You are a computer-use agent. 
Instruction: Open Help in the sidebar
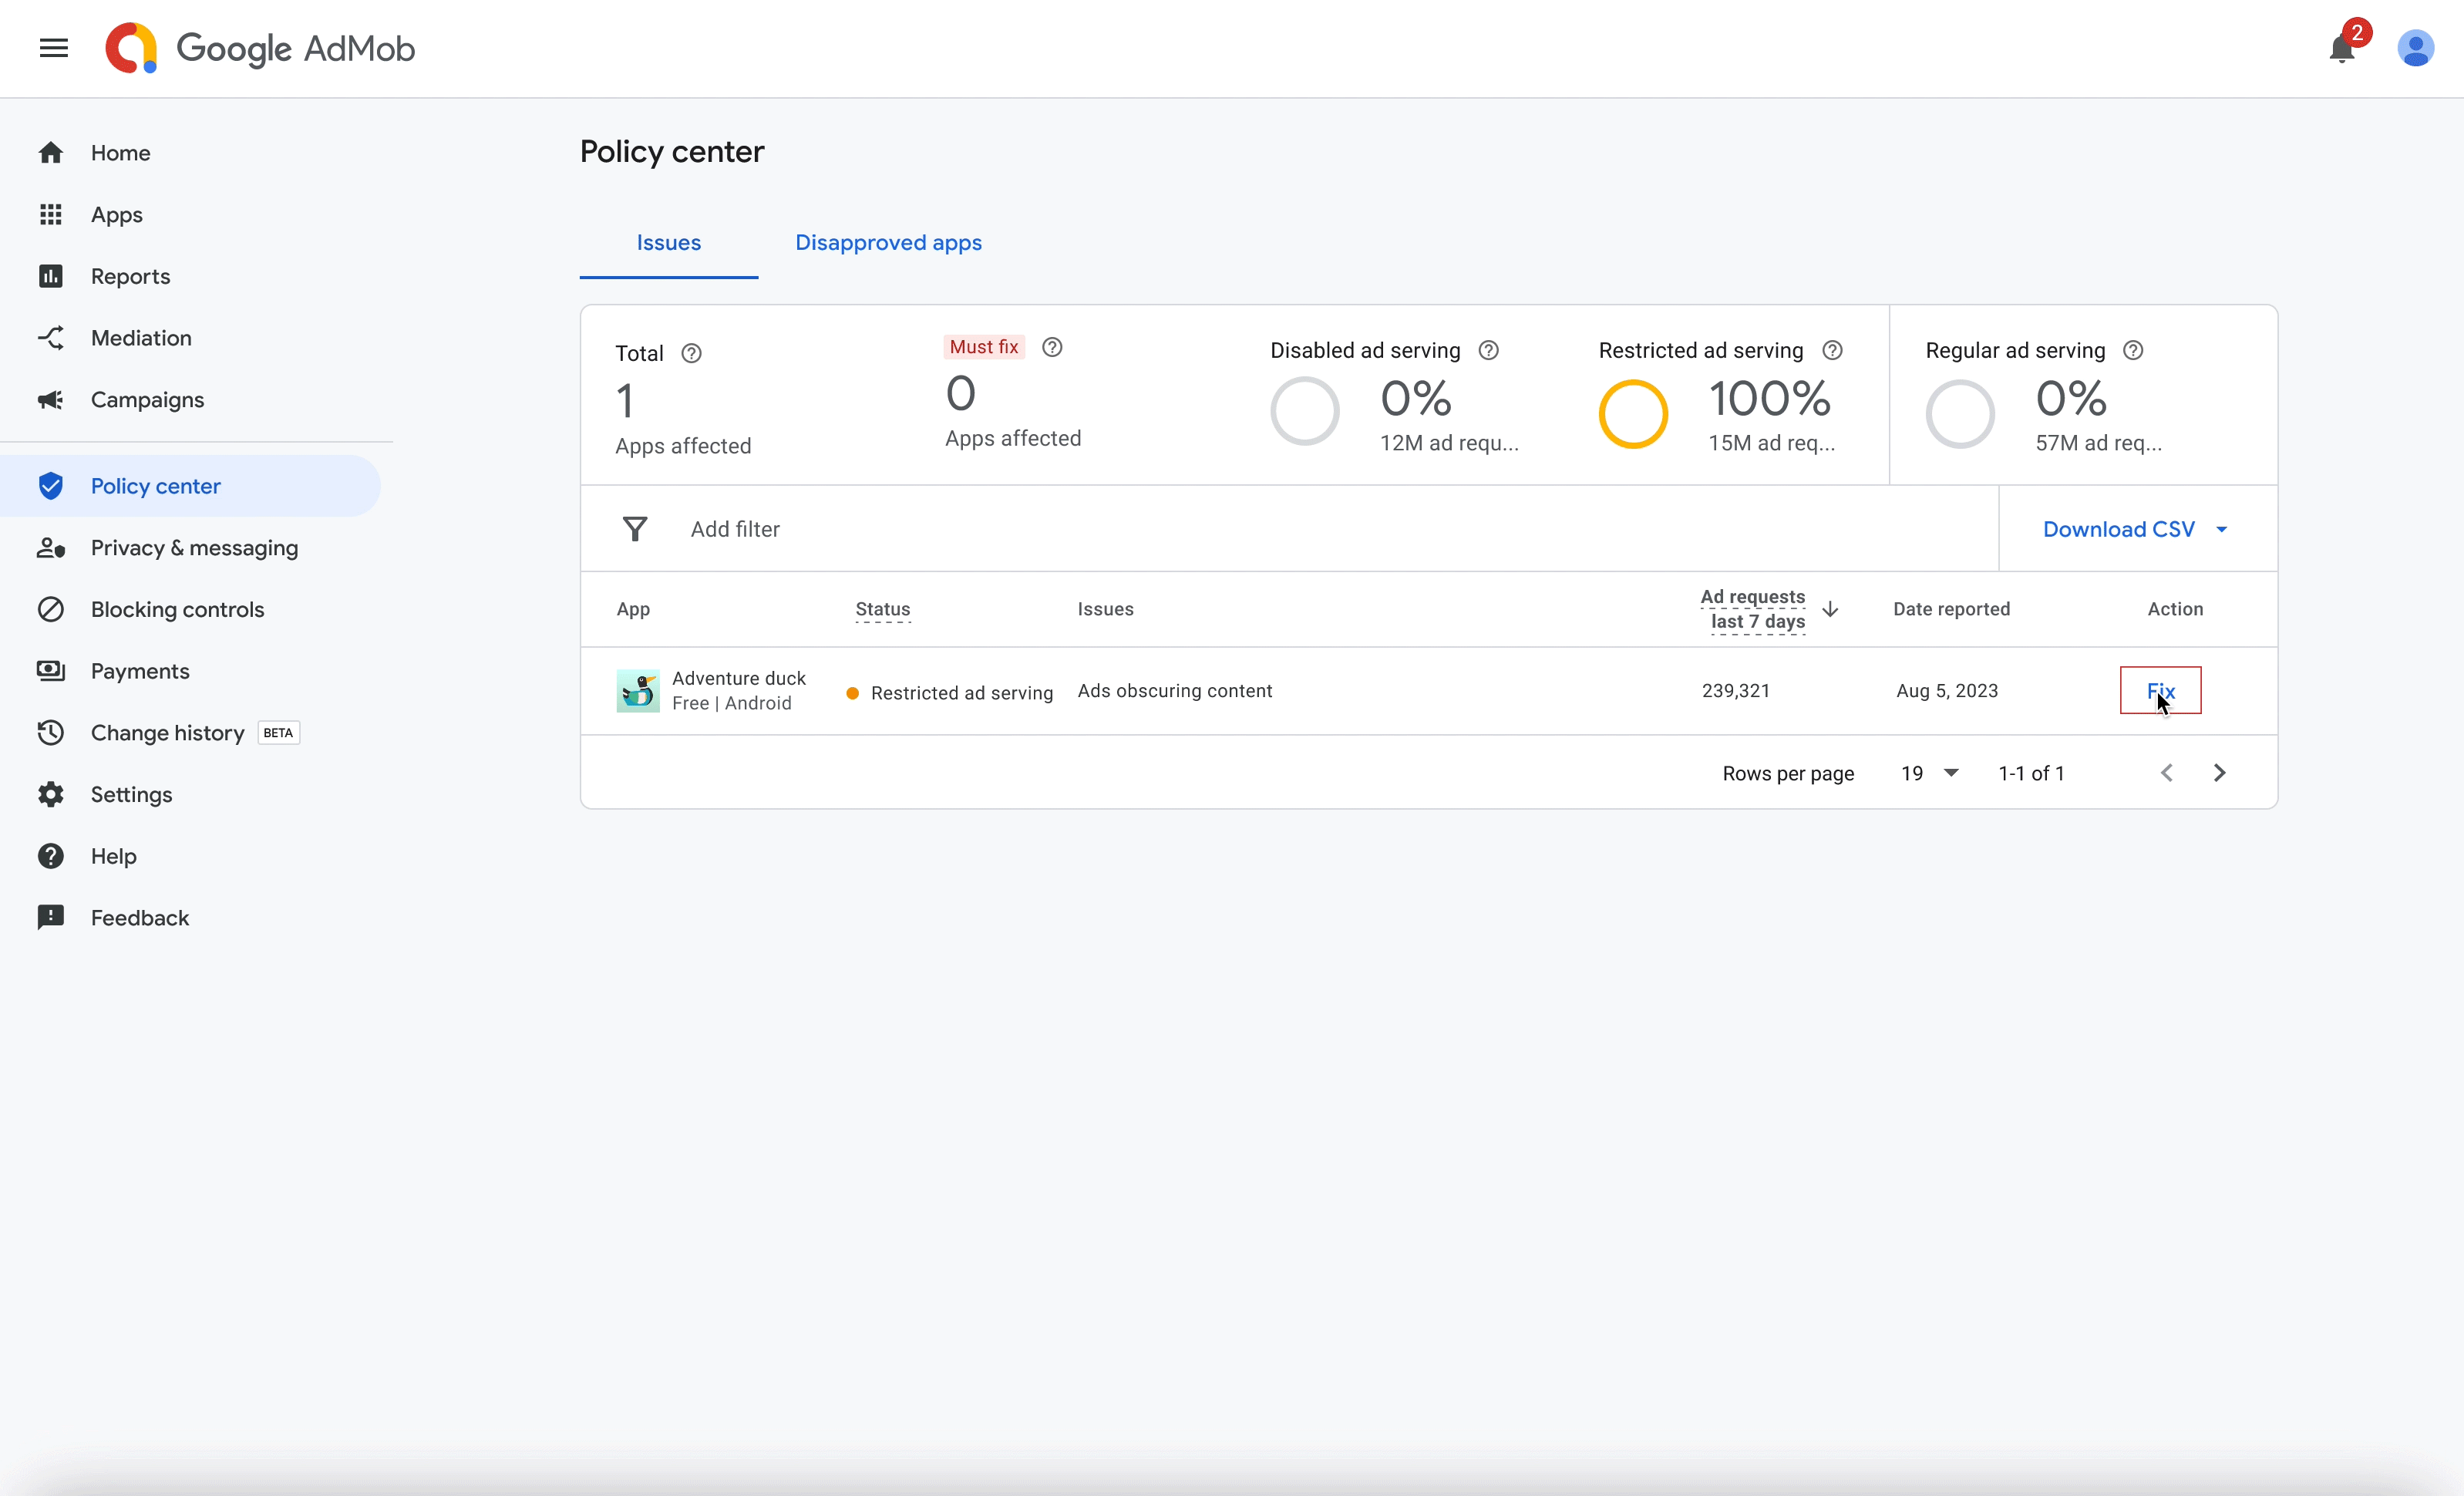(113, 856)
